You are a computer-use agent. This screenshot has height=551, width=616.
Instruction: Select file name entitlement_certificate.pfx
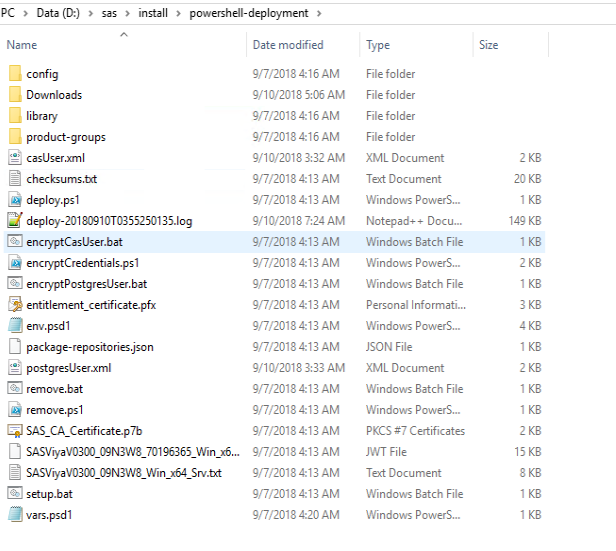click(91, 305)
